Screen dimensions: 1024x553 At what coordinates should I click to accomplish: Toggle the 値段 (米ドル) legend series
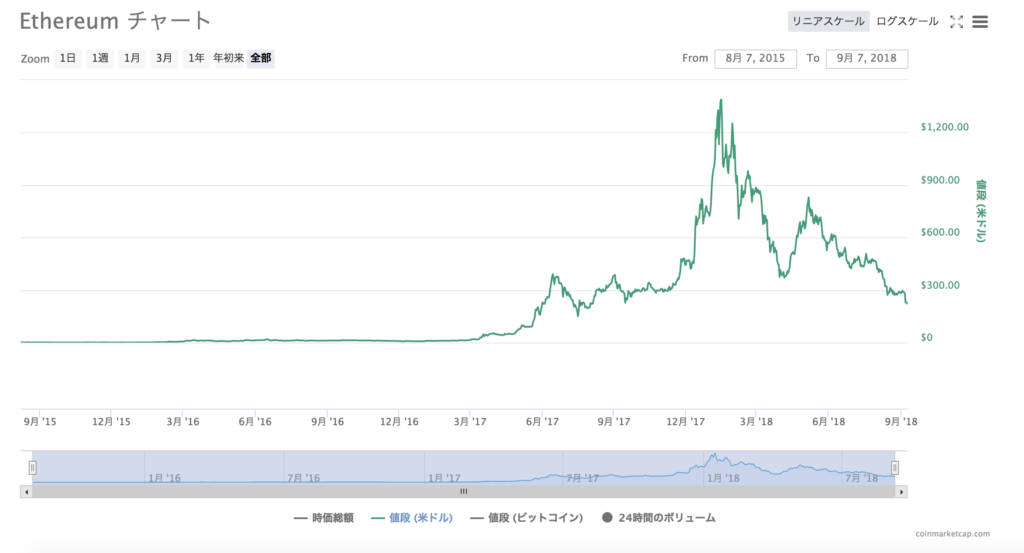[x=414, y=518]
